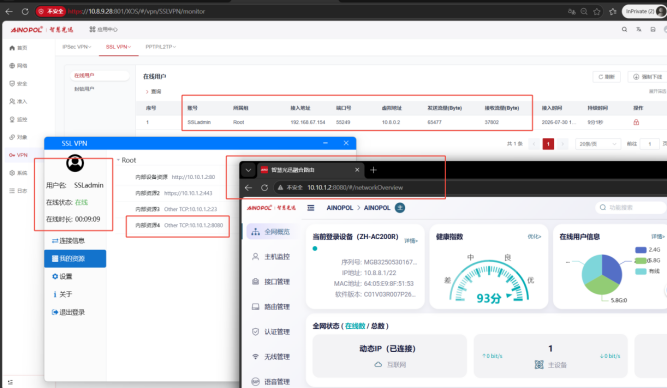Open the 详情 link on 在线用户信息 card

click(x=658, y=237)
